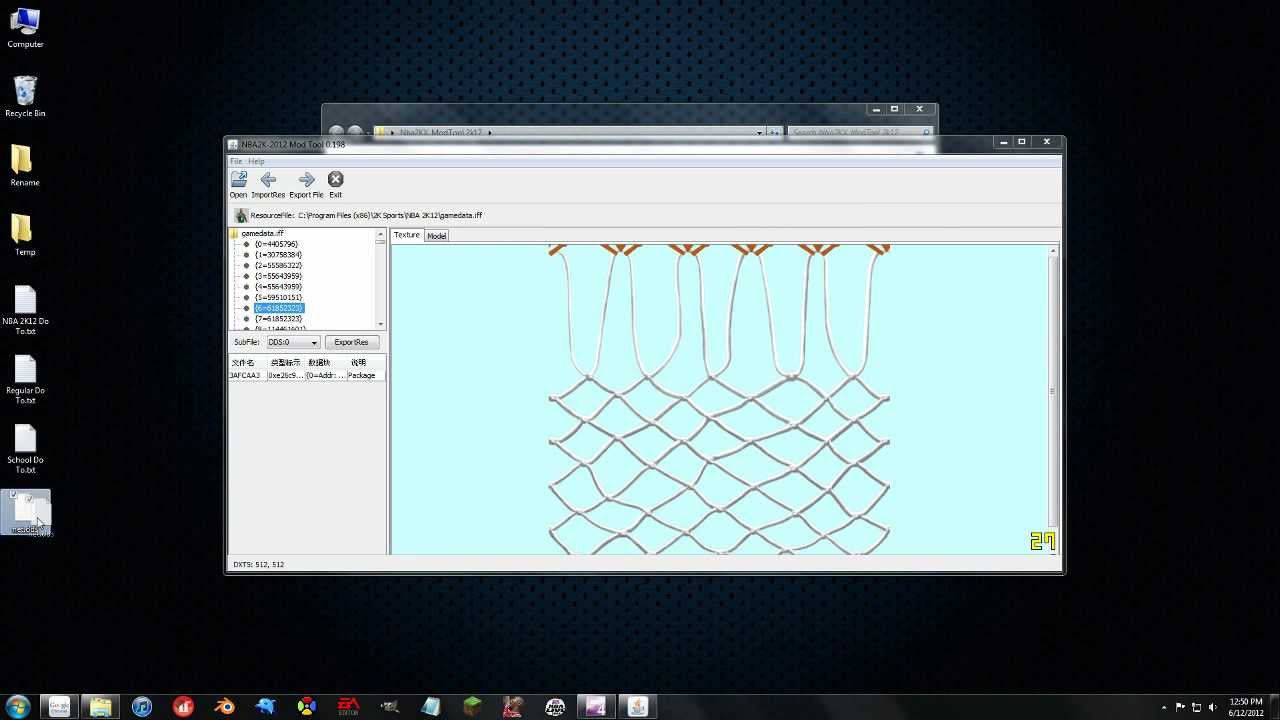Click the blue dolphin taskbar icon
The width and height of the screenshot is (1280, 720).
coord(266,707)
